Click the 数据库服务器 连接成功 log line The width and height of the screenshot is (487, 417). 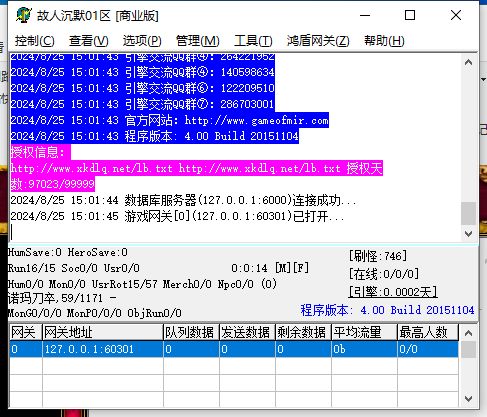(183, 200)
